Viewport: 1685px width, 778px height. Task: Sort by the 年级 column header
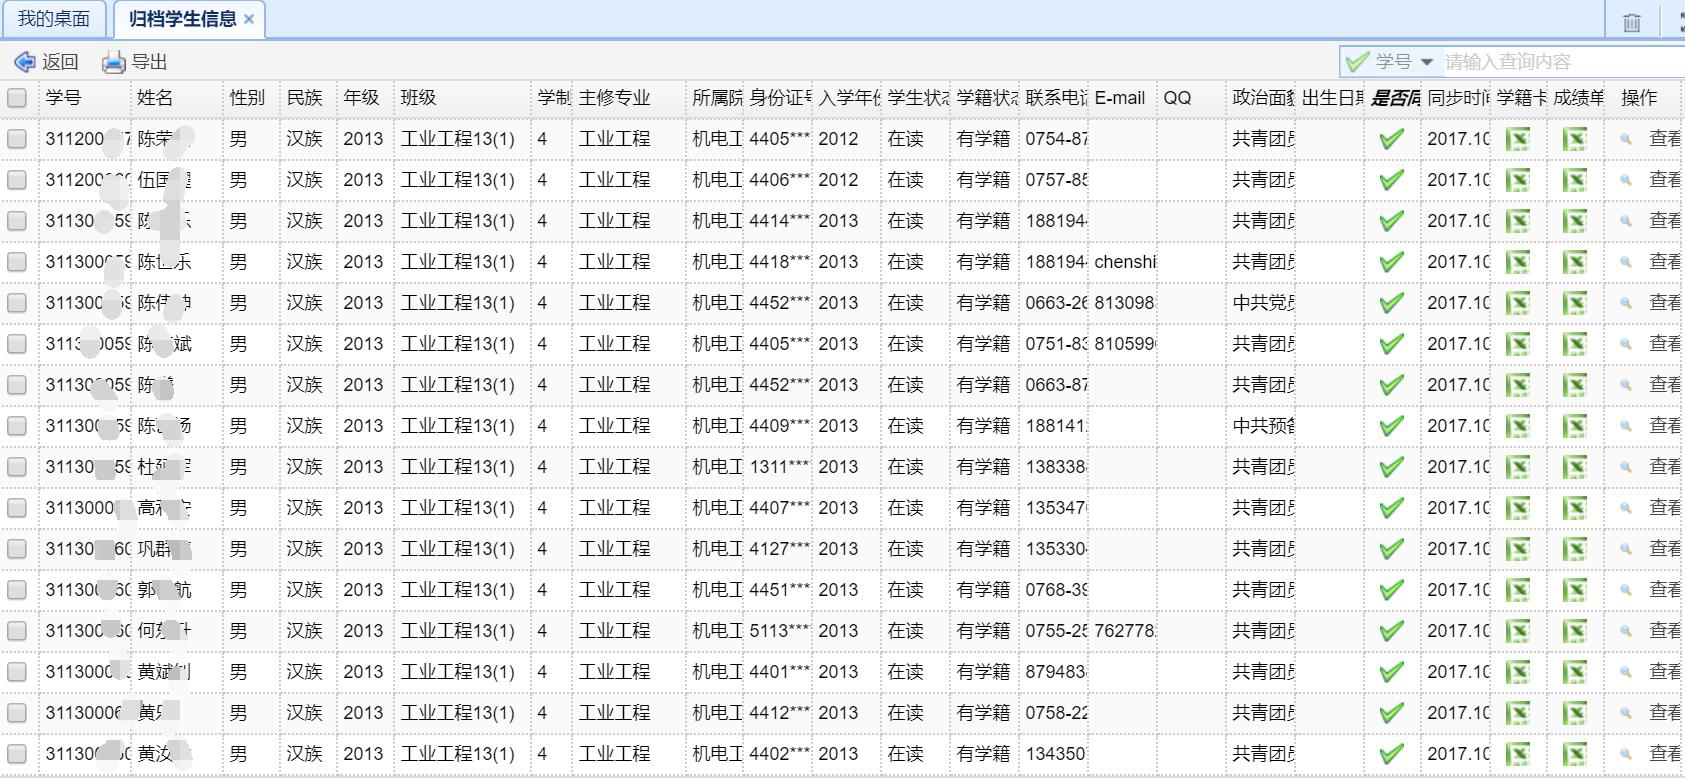[361, 98]
